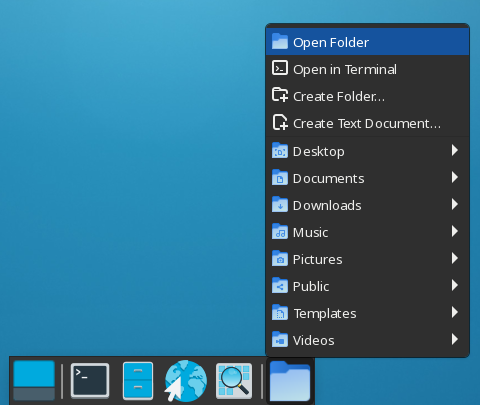Click the terminal icon beside Open in Terminal
Image resolution: width=480 pixels, height=405 pixels.
click(x=280, y=68)
